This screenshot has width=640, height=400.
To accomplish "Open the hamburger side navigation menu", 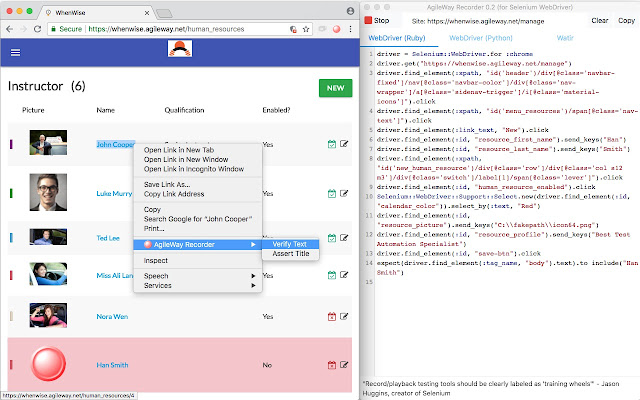I will tap(16, 52).
